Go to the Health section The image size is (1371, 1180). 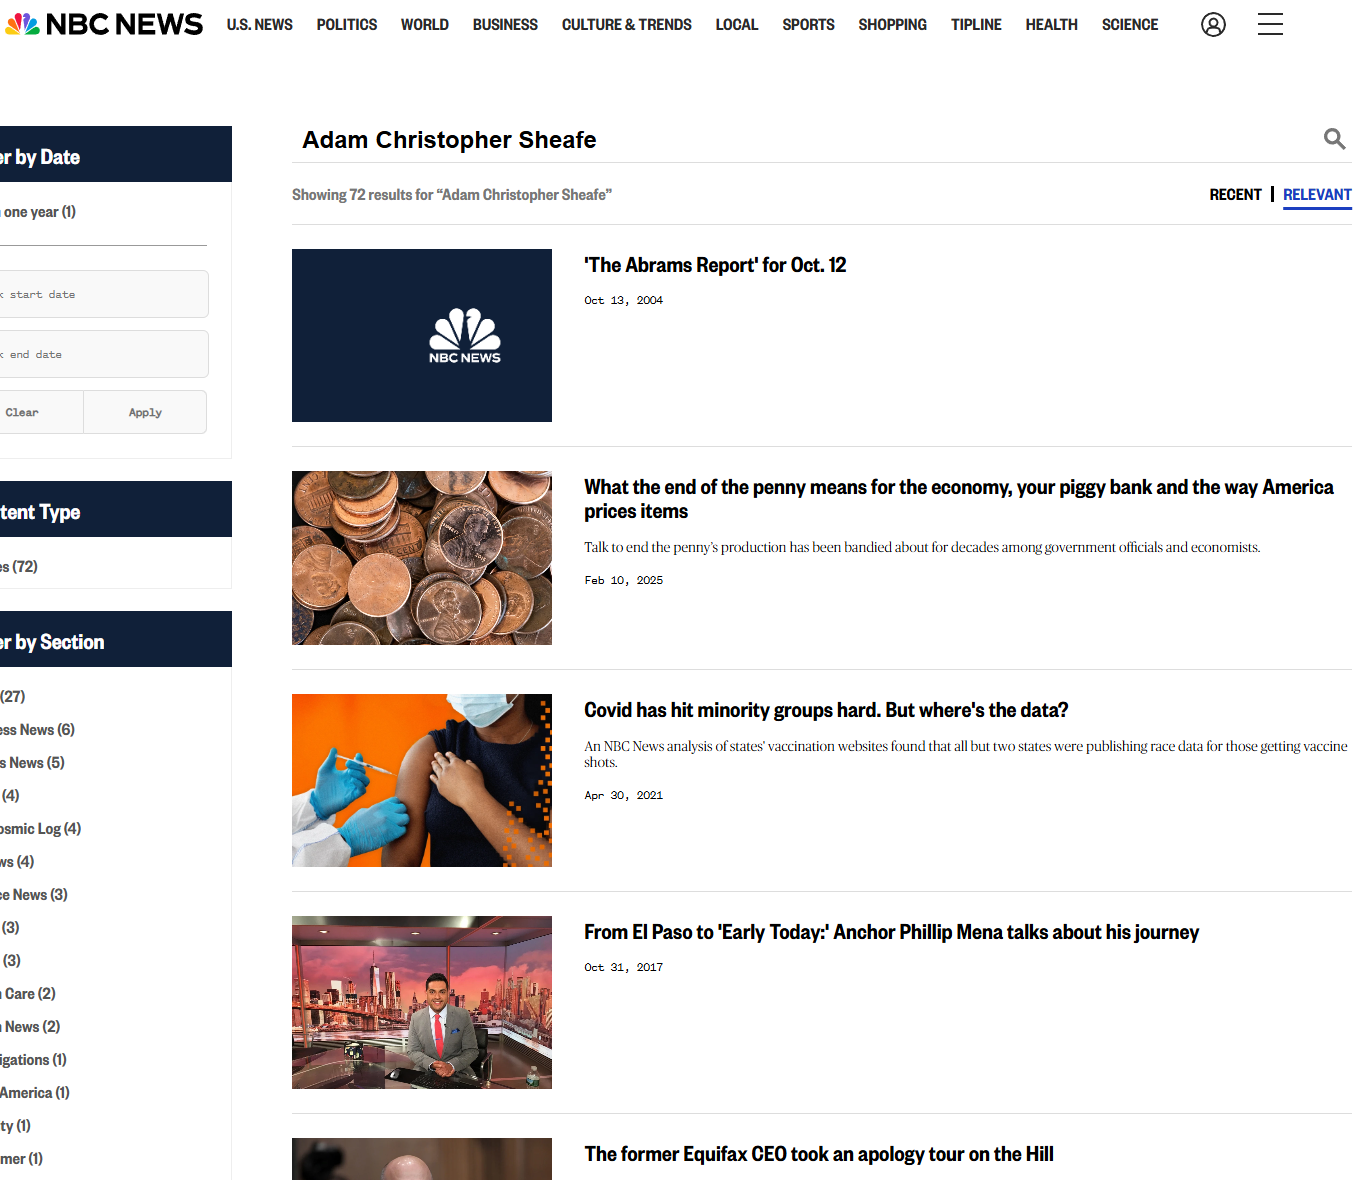click(1052, 24)
